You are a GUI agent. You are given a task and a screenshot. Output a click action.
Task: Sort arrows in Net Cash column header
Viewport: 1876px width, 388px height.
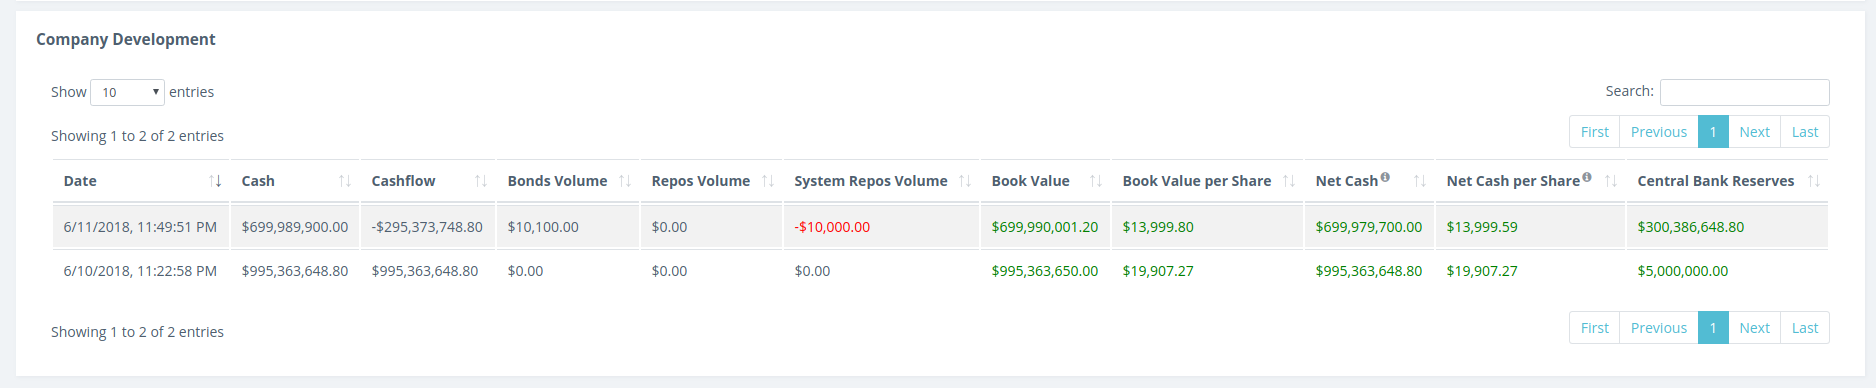1420,181
